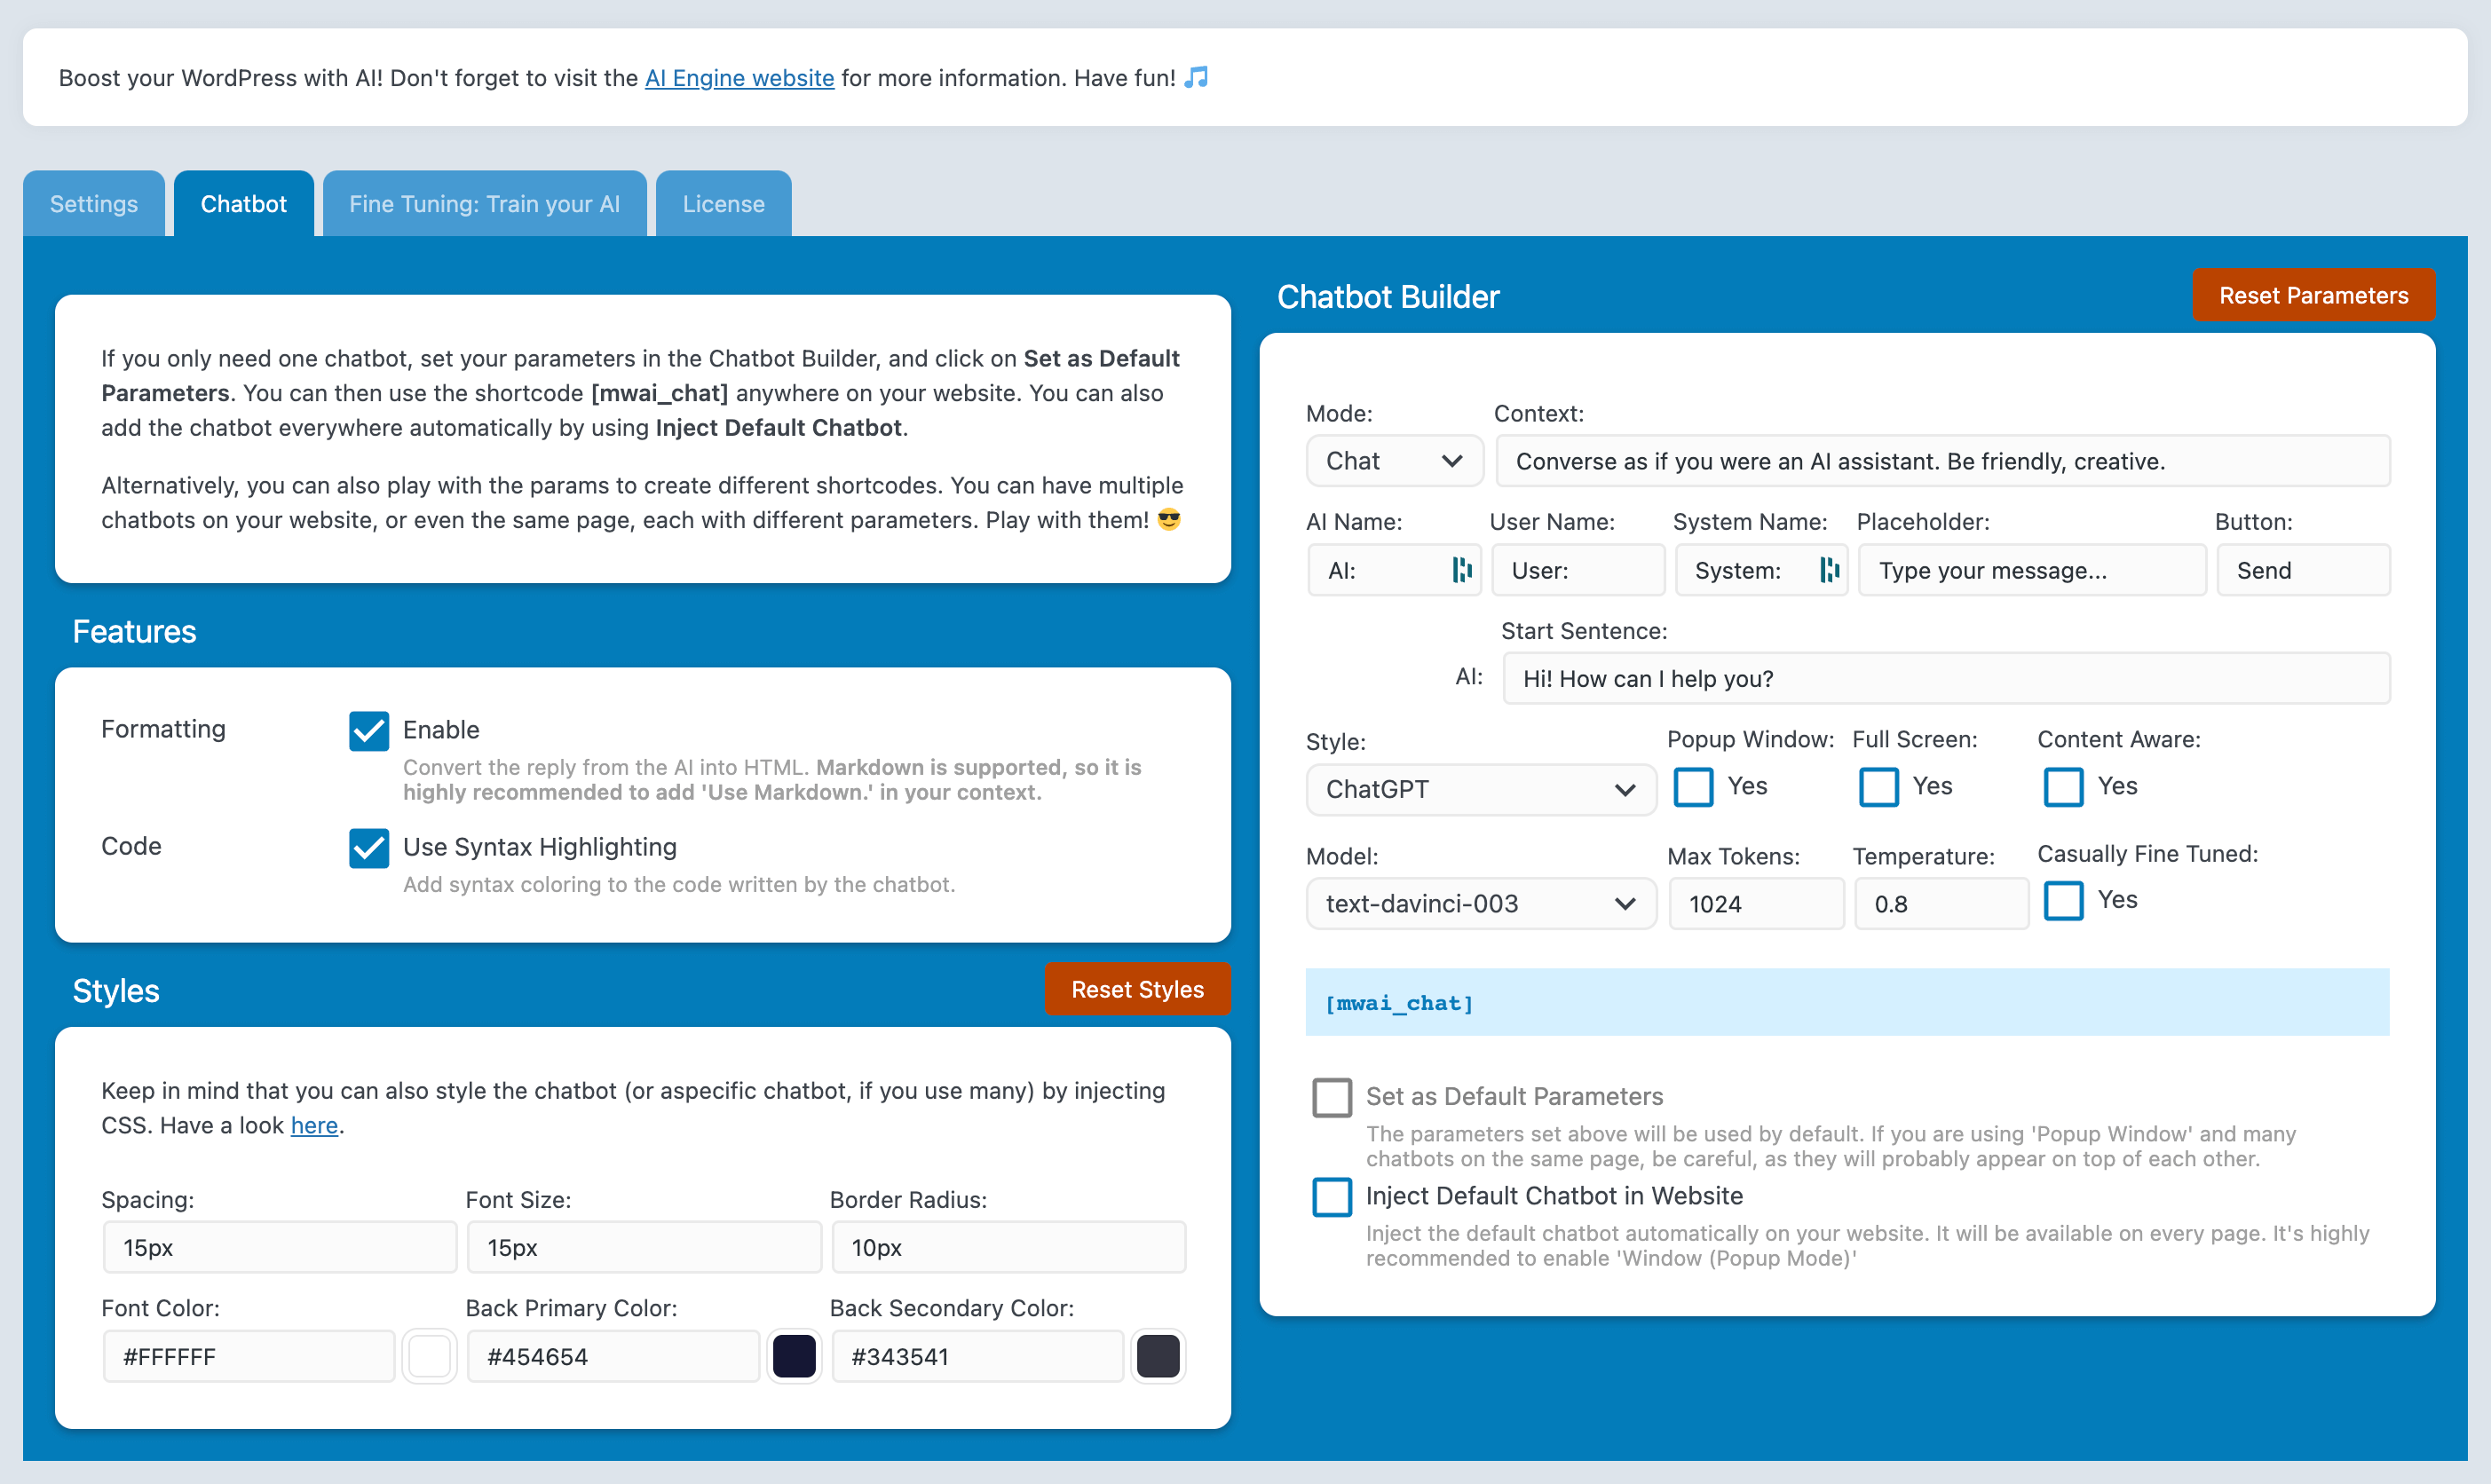Switch to the Fine Tuning Train your AI tab

[x=486, y=203]
